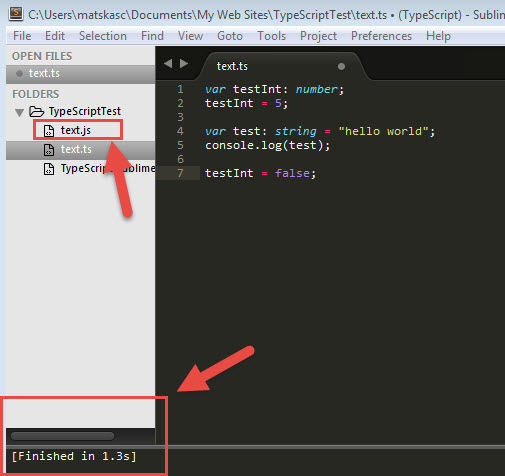Click the TypeScriptTest folder icon

pyautogui.click(x=36, y=111)
